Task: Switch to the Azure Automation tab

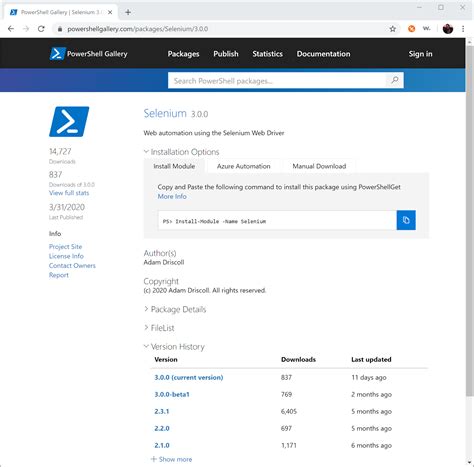Action: click(x=244, y=166)
